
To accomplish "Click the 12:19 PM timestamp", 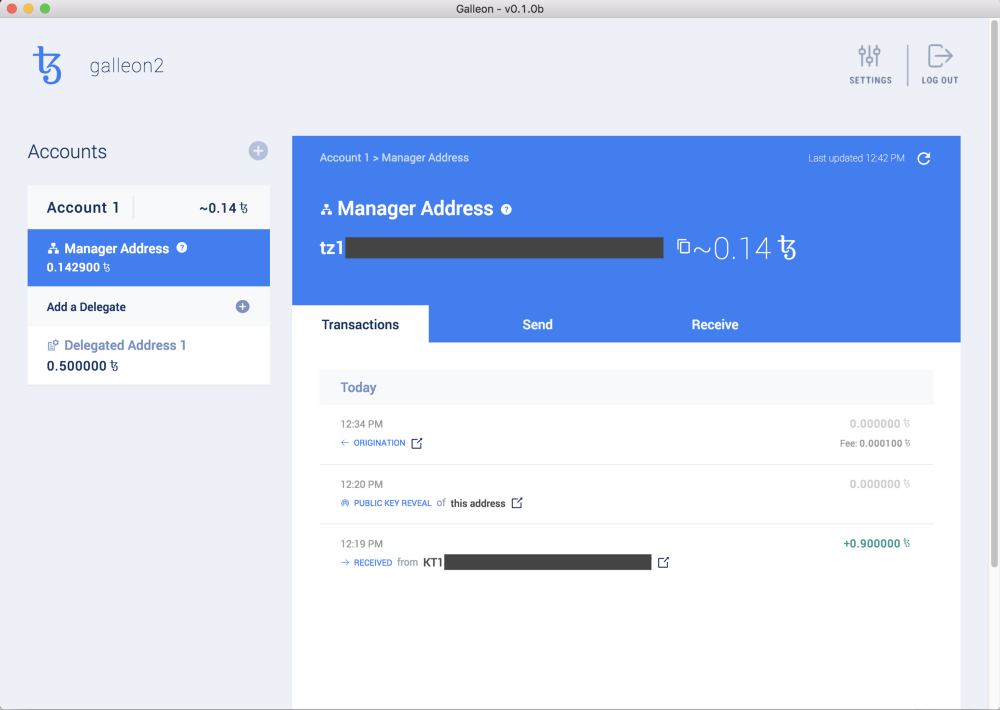I will (x=362, y=544).
